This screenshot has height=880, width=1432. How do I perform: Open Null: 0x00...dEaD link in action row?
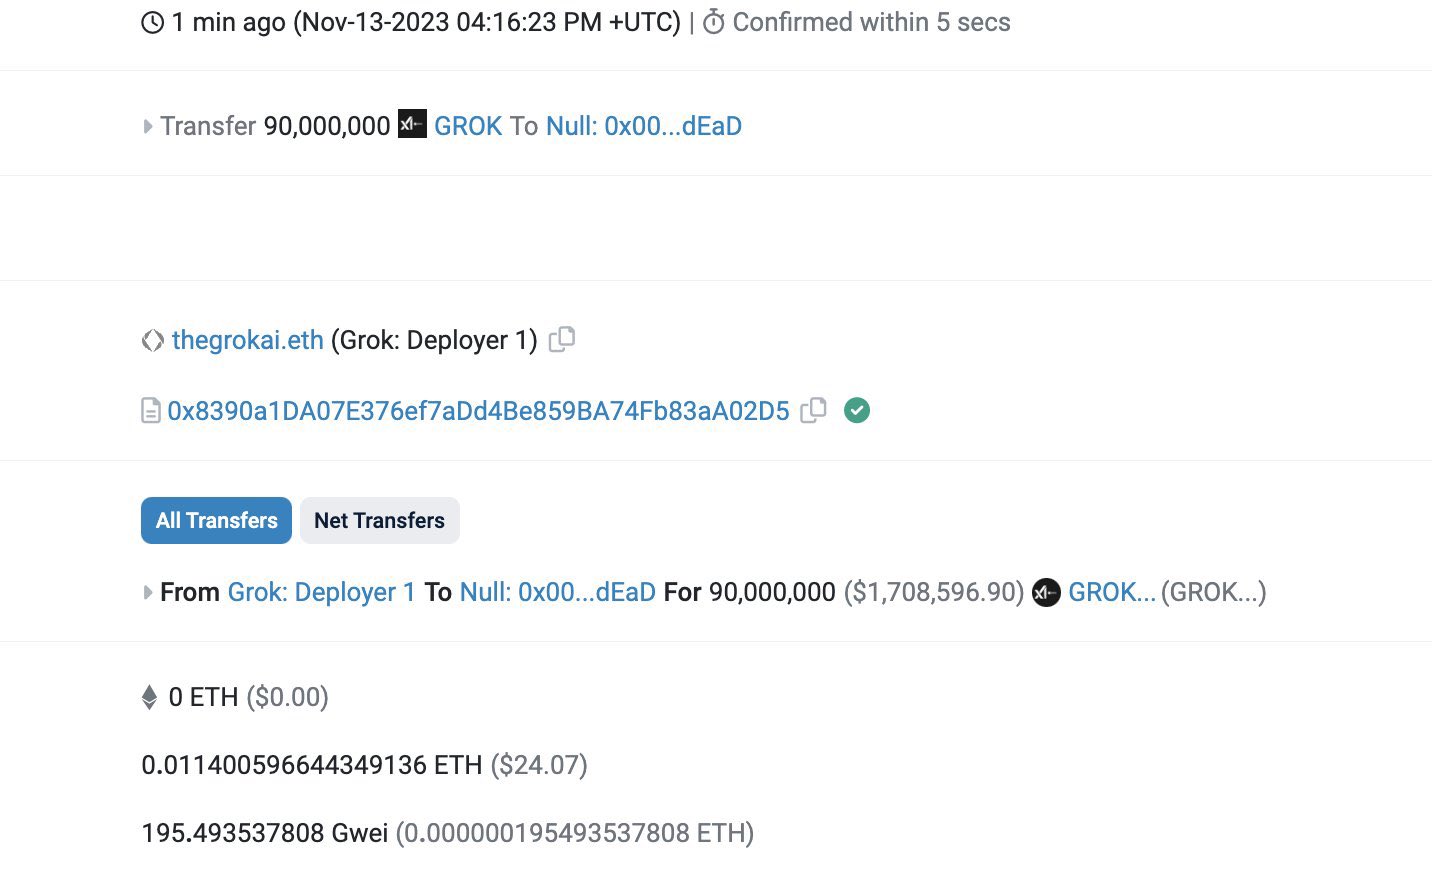[644, 126]
